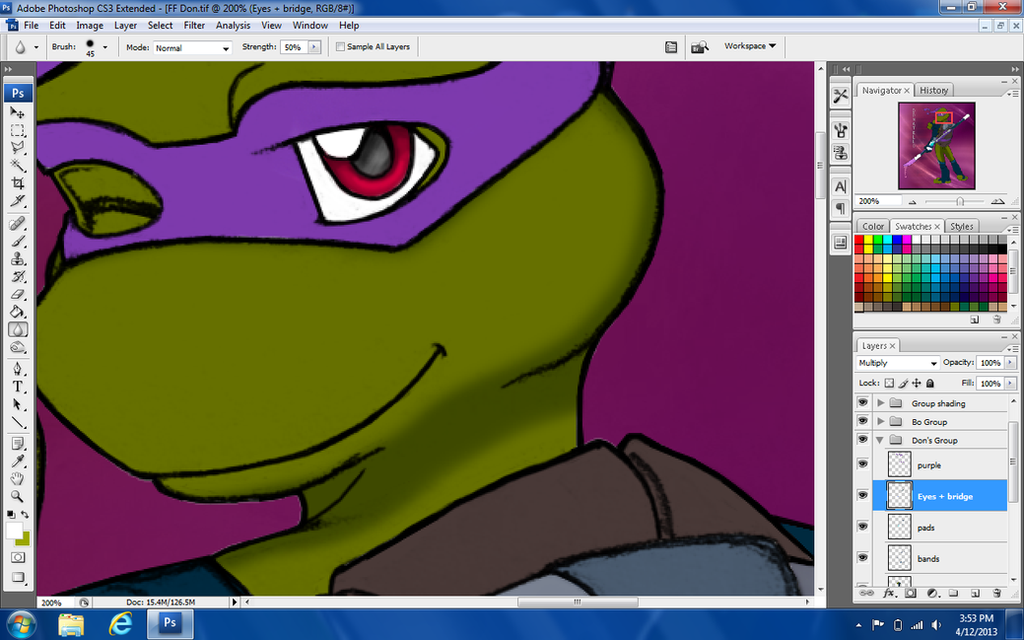Toggle lock all for the layer

(930, 383)
